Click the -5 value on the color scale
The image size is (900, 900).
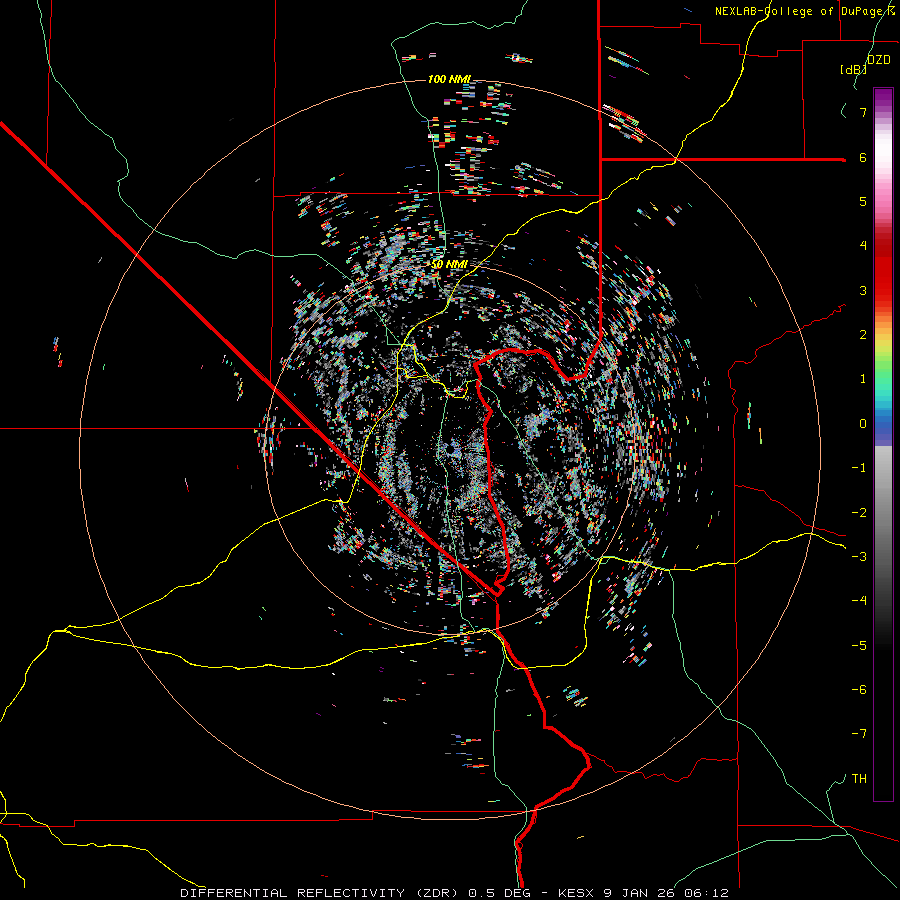[x=859, y=645]
